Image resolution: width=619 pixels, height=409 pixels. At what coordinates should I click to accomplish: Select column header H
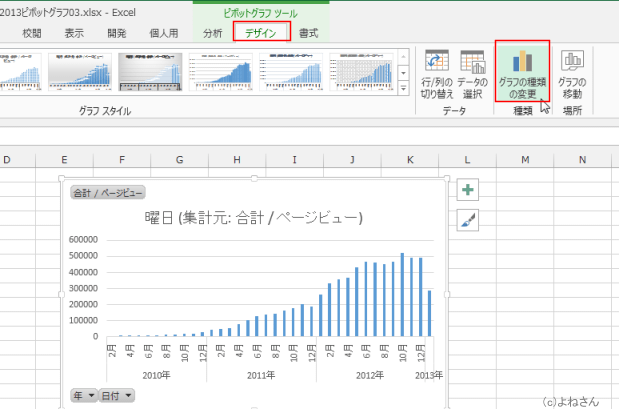click(237, 160)
